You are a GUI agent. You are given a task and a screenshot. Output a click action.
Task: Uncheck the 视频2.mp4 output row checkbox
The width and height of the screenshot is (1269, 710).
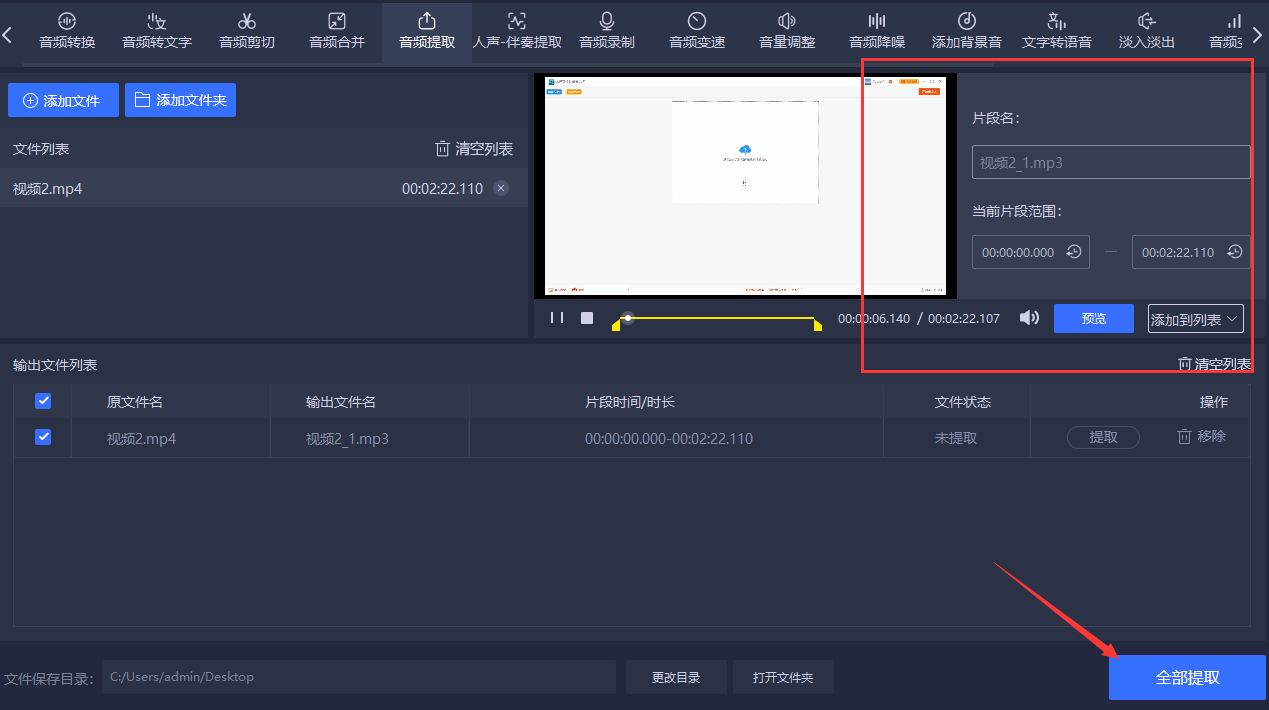(43, 437)
